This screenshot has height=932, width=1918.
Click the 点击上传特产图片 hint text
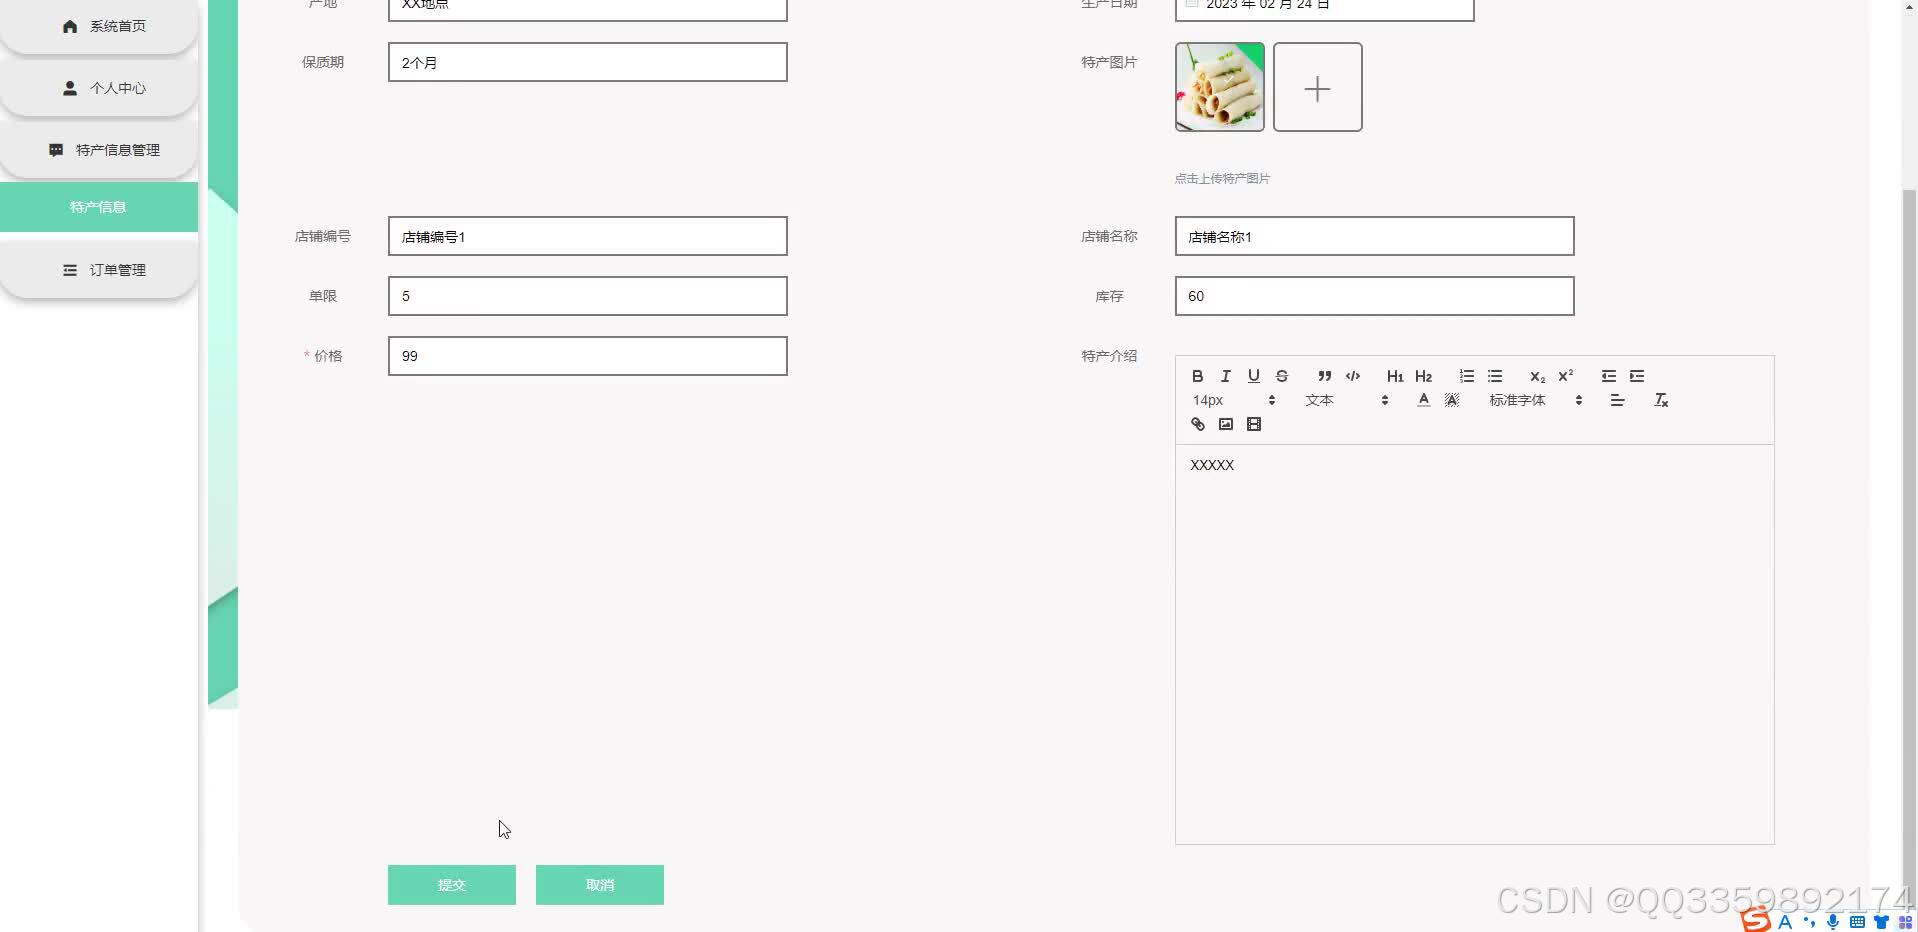coord(1222,179)
